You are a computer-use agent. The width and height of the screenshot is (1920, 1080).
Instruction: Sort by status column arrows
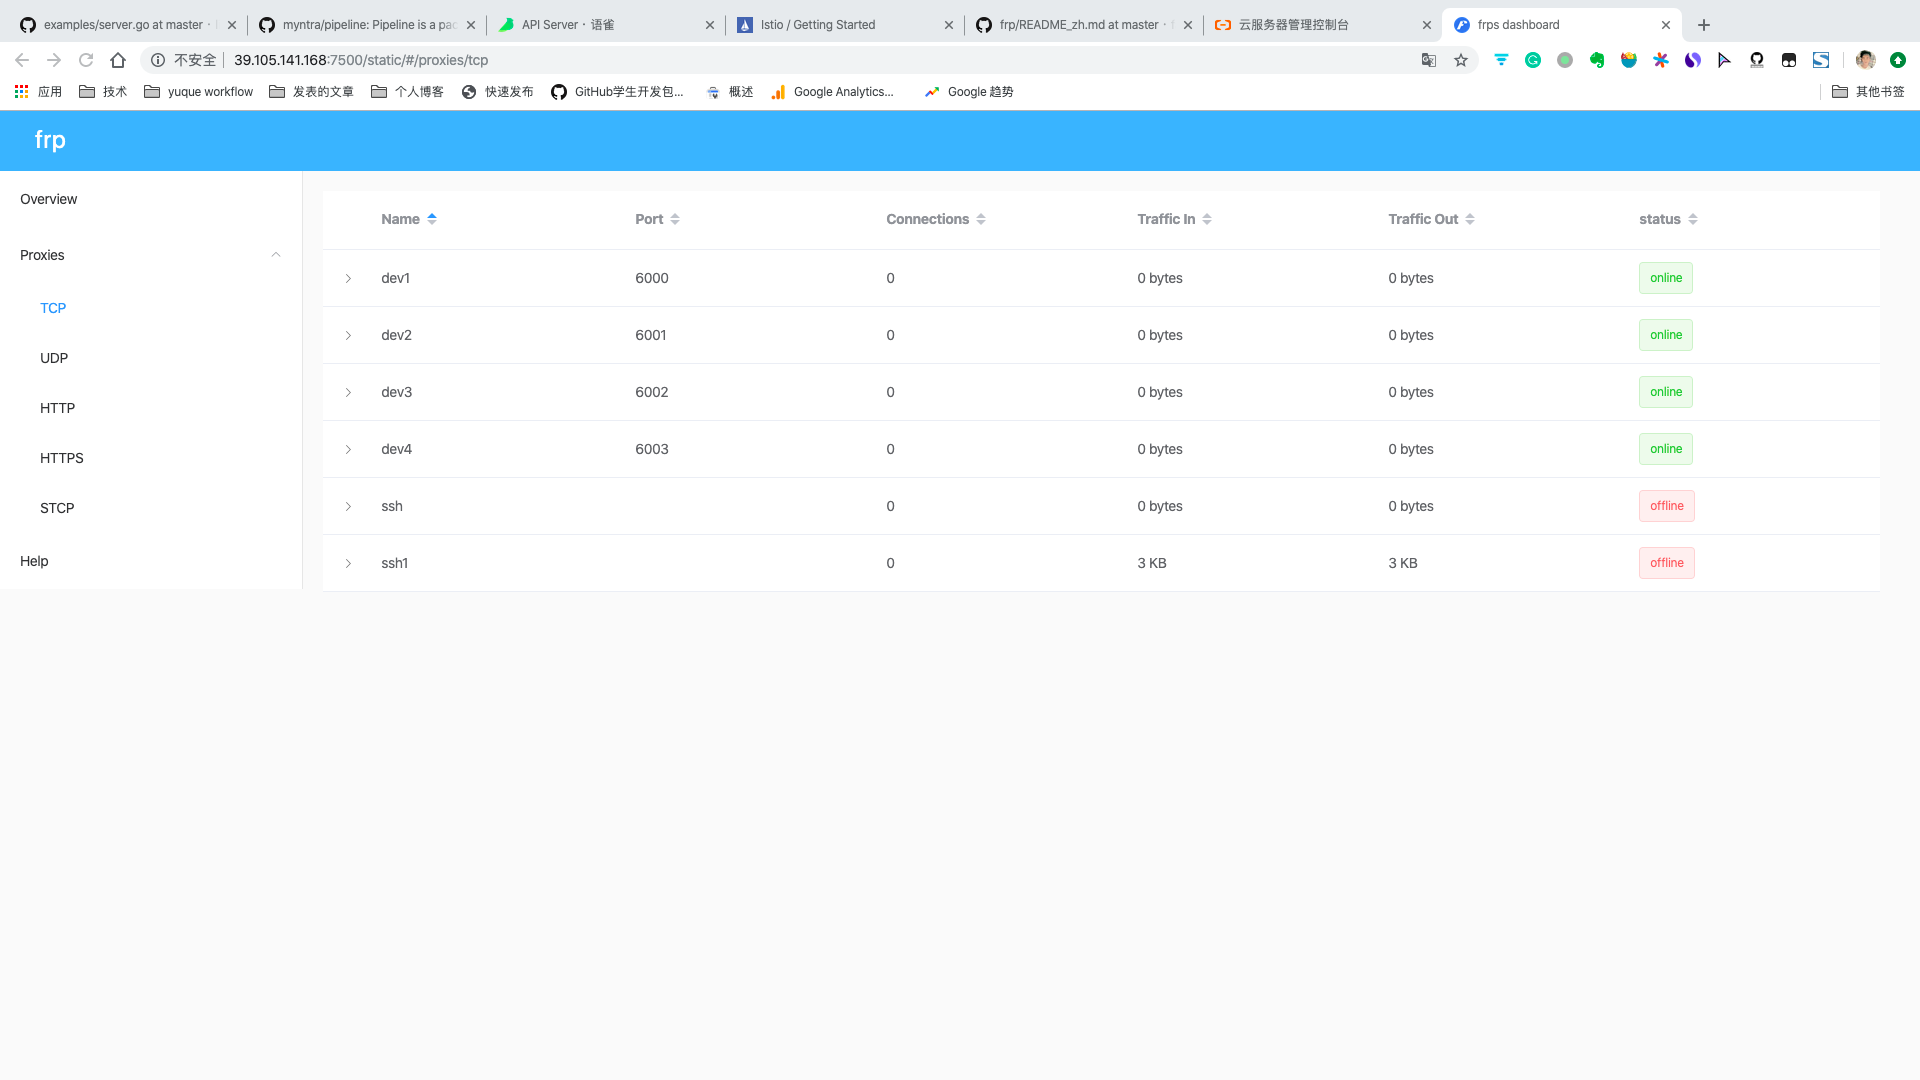(x=1693, y=219)
